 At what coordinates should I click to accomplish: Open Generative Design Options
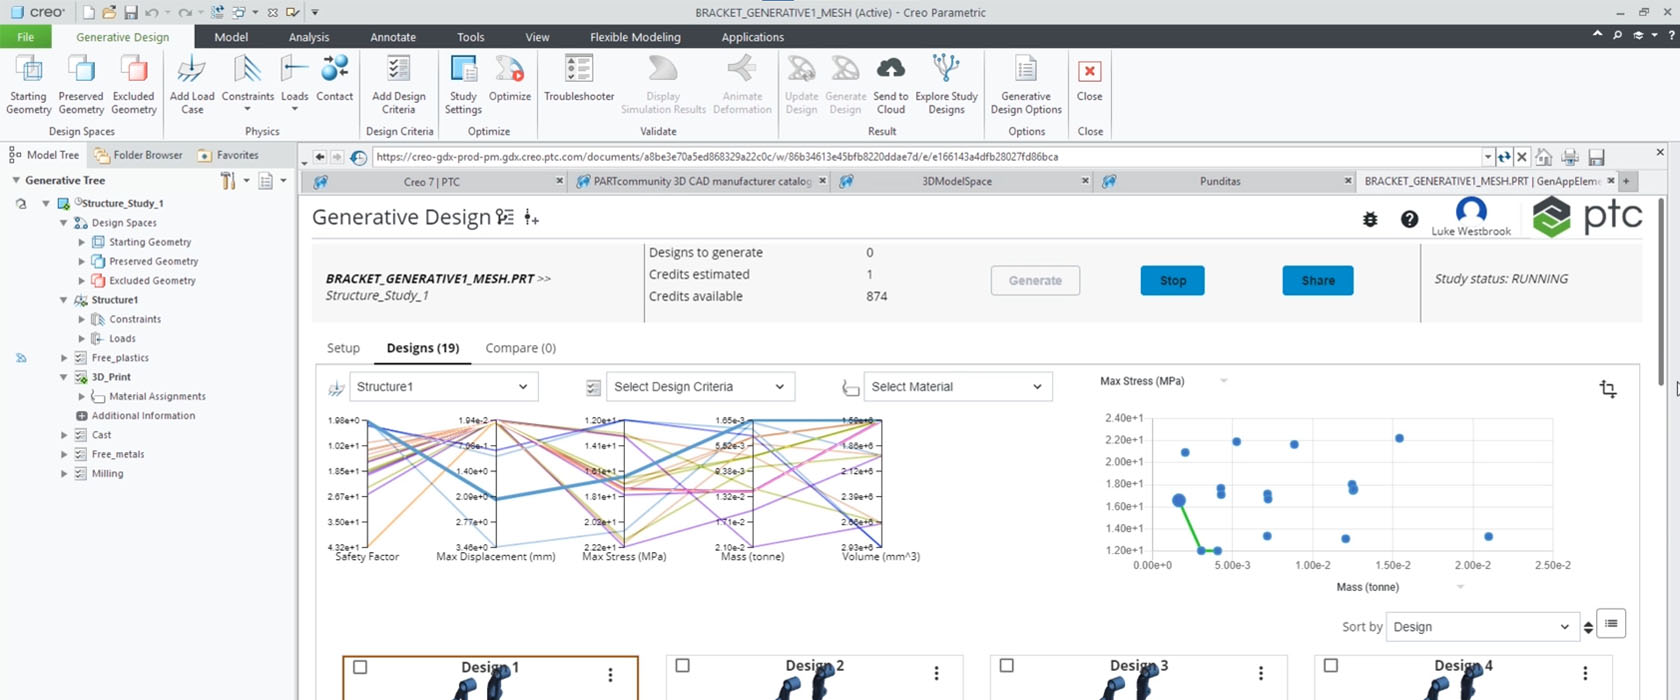[1026, 84]
